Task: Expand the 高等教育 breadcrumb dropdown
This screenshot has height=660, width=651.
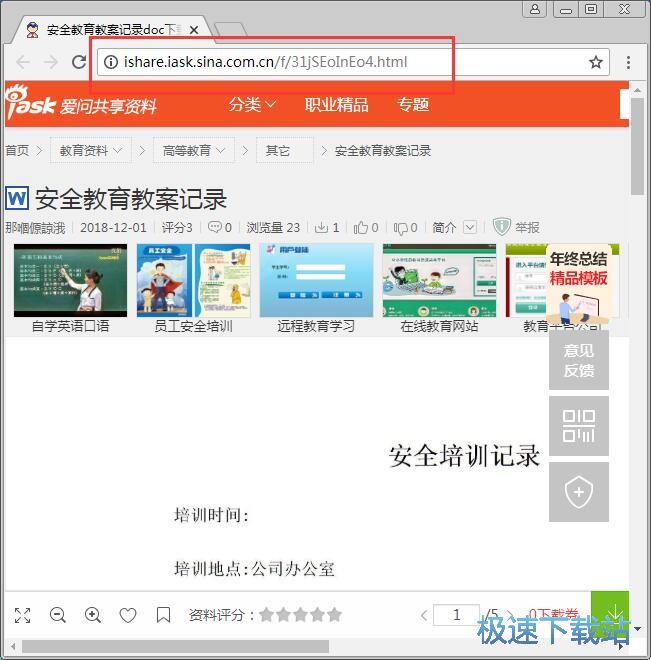Action: [x=195, y=151]
